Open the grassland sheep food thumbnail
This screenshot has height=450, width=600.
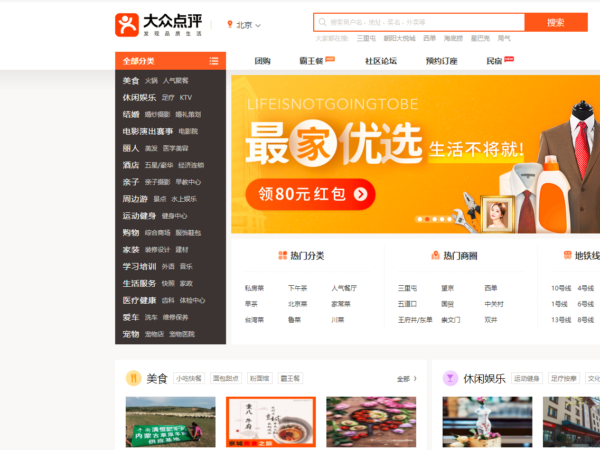point(171,422)
